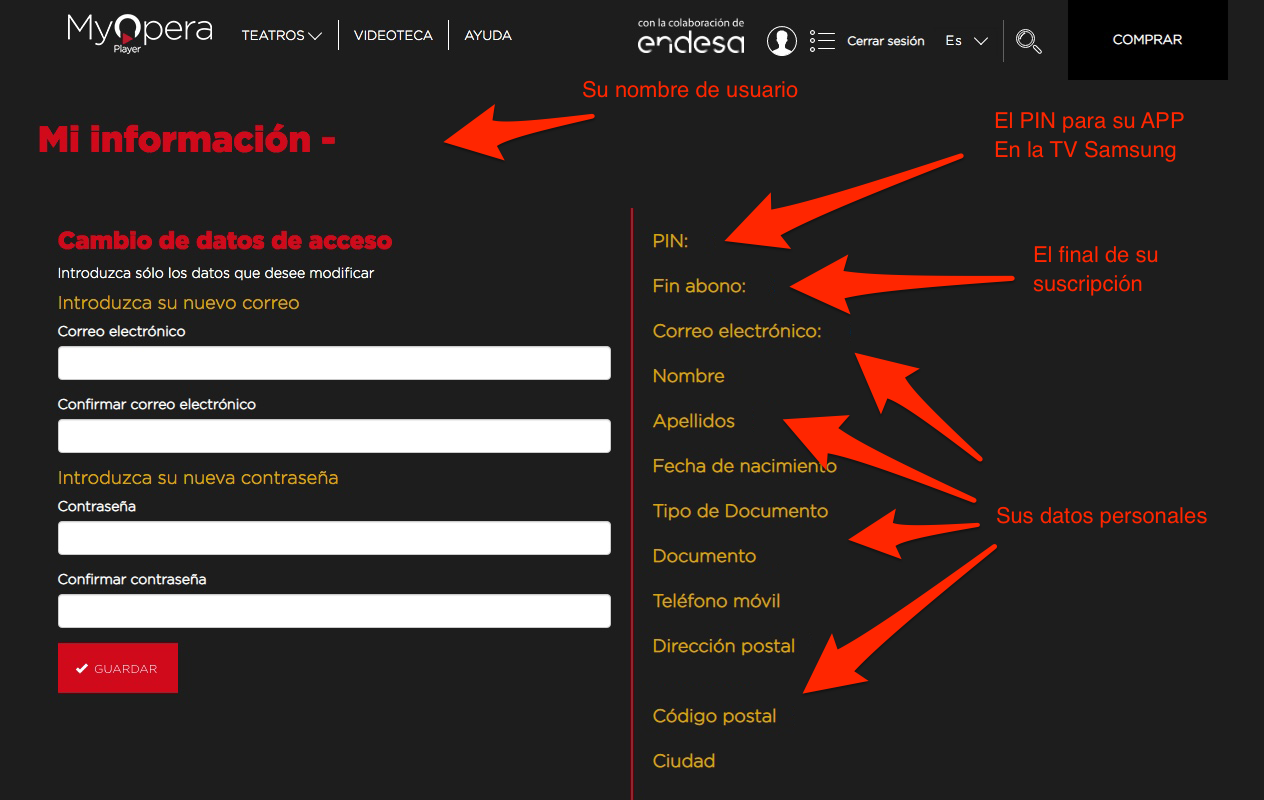The height and width of the screenshot is (800, 1264).
Task: Click the Guardar button
Action: click(118, 668)
